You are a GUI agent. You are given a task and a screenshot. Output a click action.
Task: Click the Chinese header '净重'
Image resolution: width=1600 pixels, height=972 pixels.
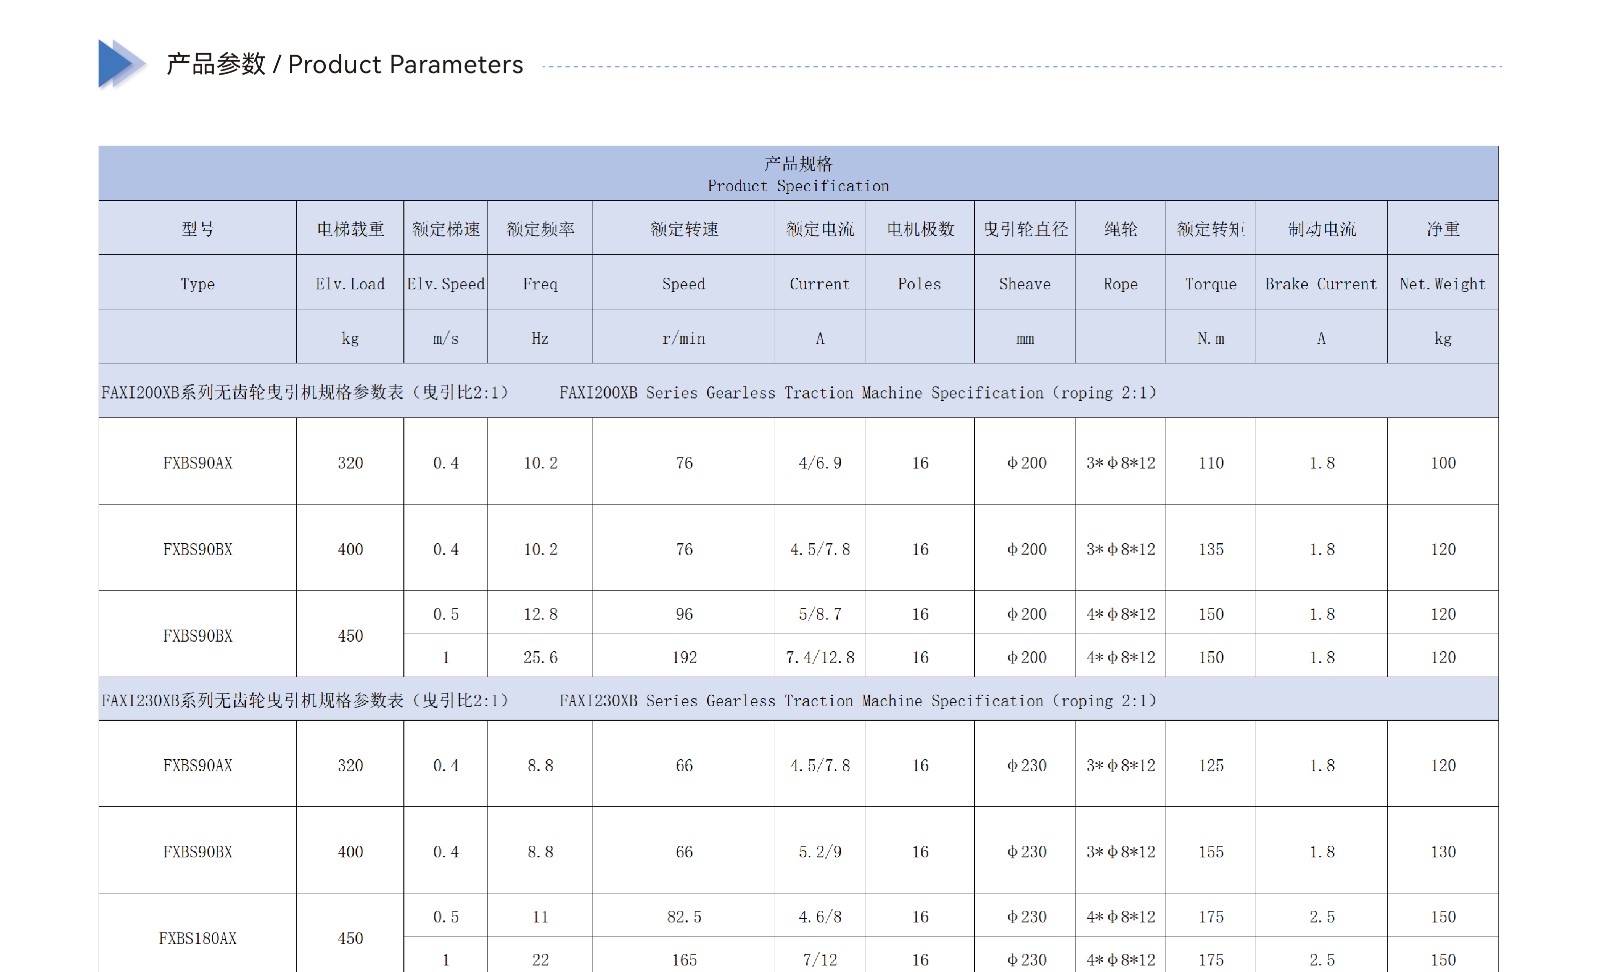(x=1443, y=229)
